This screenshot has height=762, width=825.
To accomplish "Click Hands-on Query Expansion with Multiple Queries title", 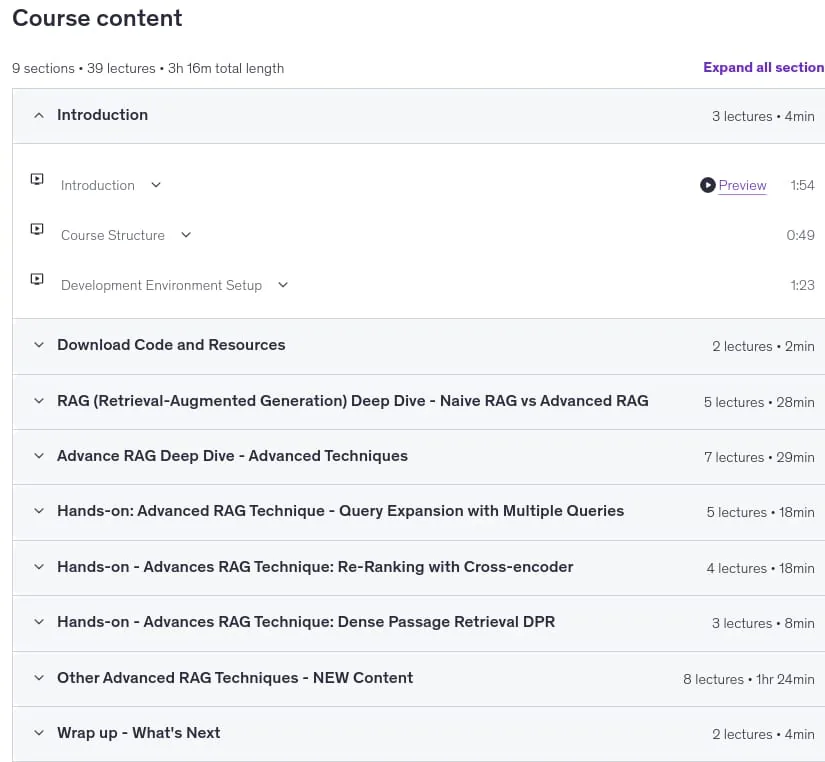I will pos(340,511).
